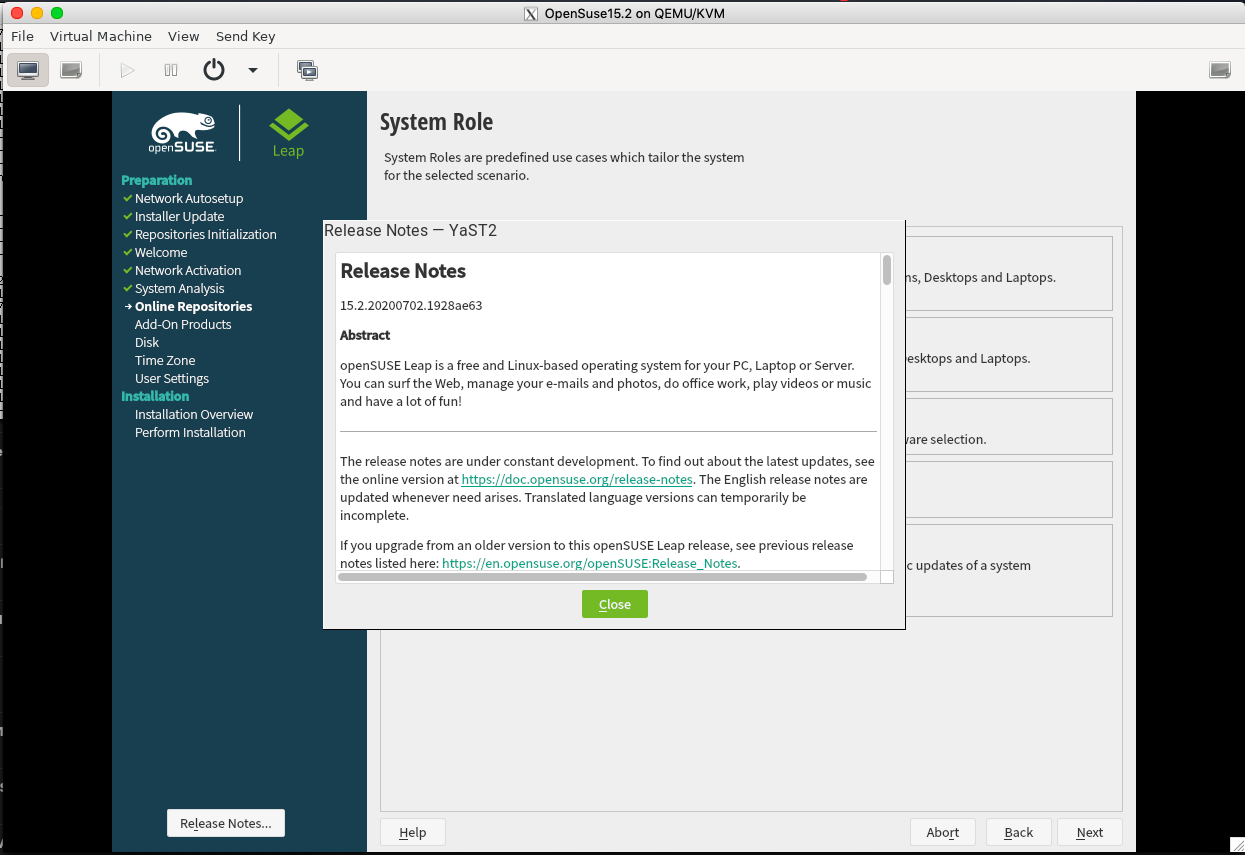Select System Analysis step

coord(180,288)
